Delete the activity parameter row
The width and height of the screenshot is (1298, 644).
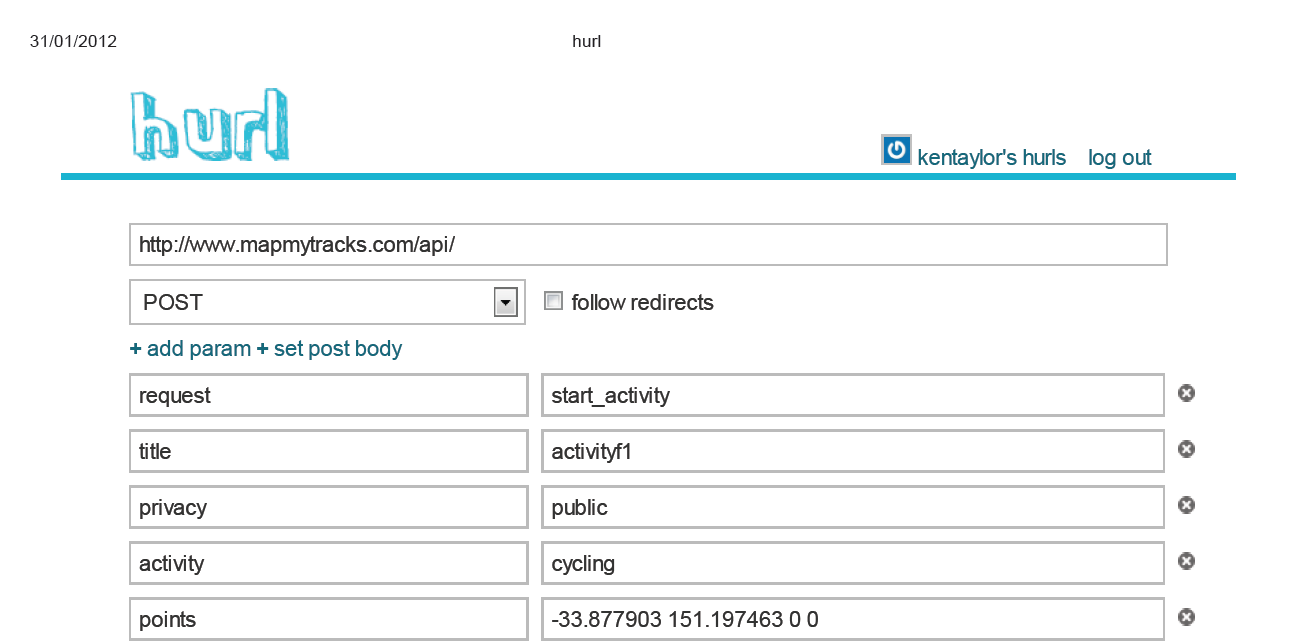click(1186, 562)
